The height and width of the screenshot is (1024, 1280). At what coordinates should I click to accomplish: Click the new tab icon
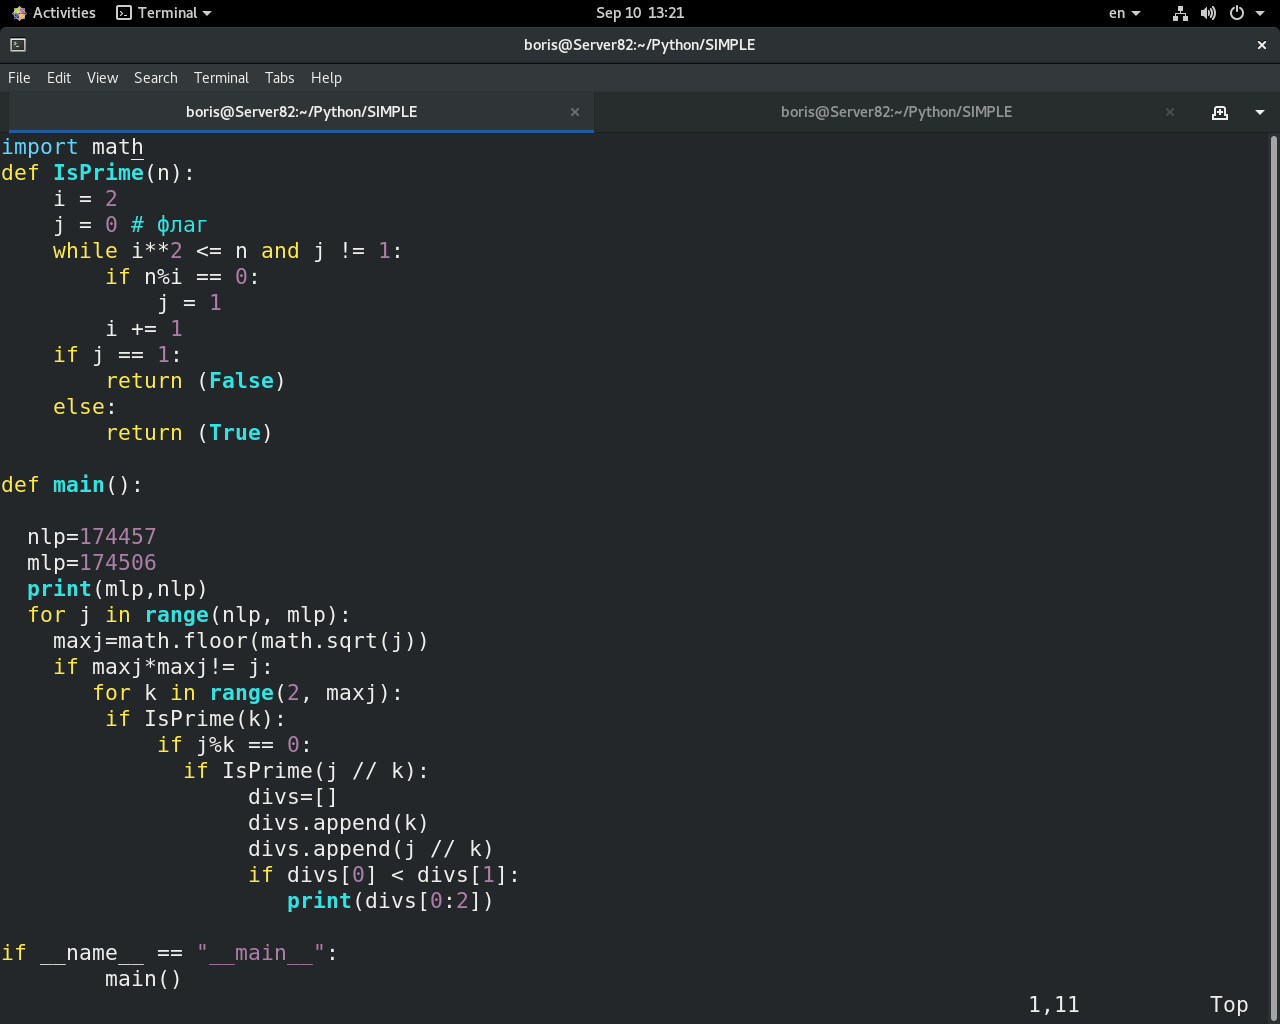point(1220,112)
